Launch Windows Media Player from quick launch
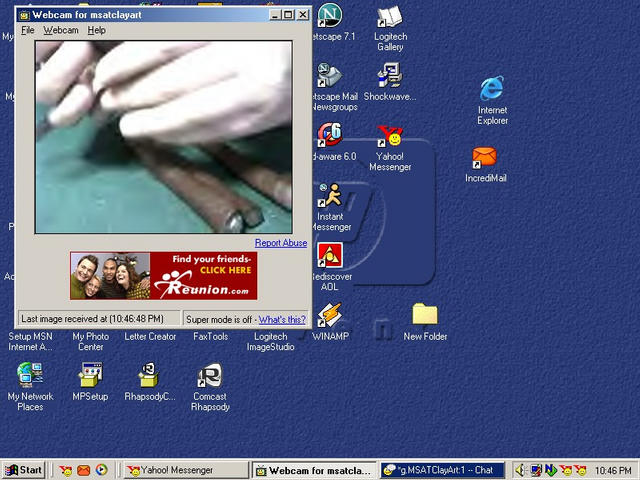 pyautogui.click(x=102, y=470)
